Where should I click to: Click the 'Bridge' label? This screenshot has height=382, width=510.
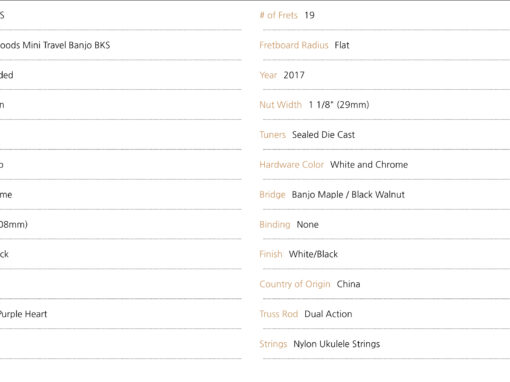[272, 195]
